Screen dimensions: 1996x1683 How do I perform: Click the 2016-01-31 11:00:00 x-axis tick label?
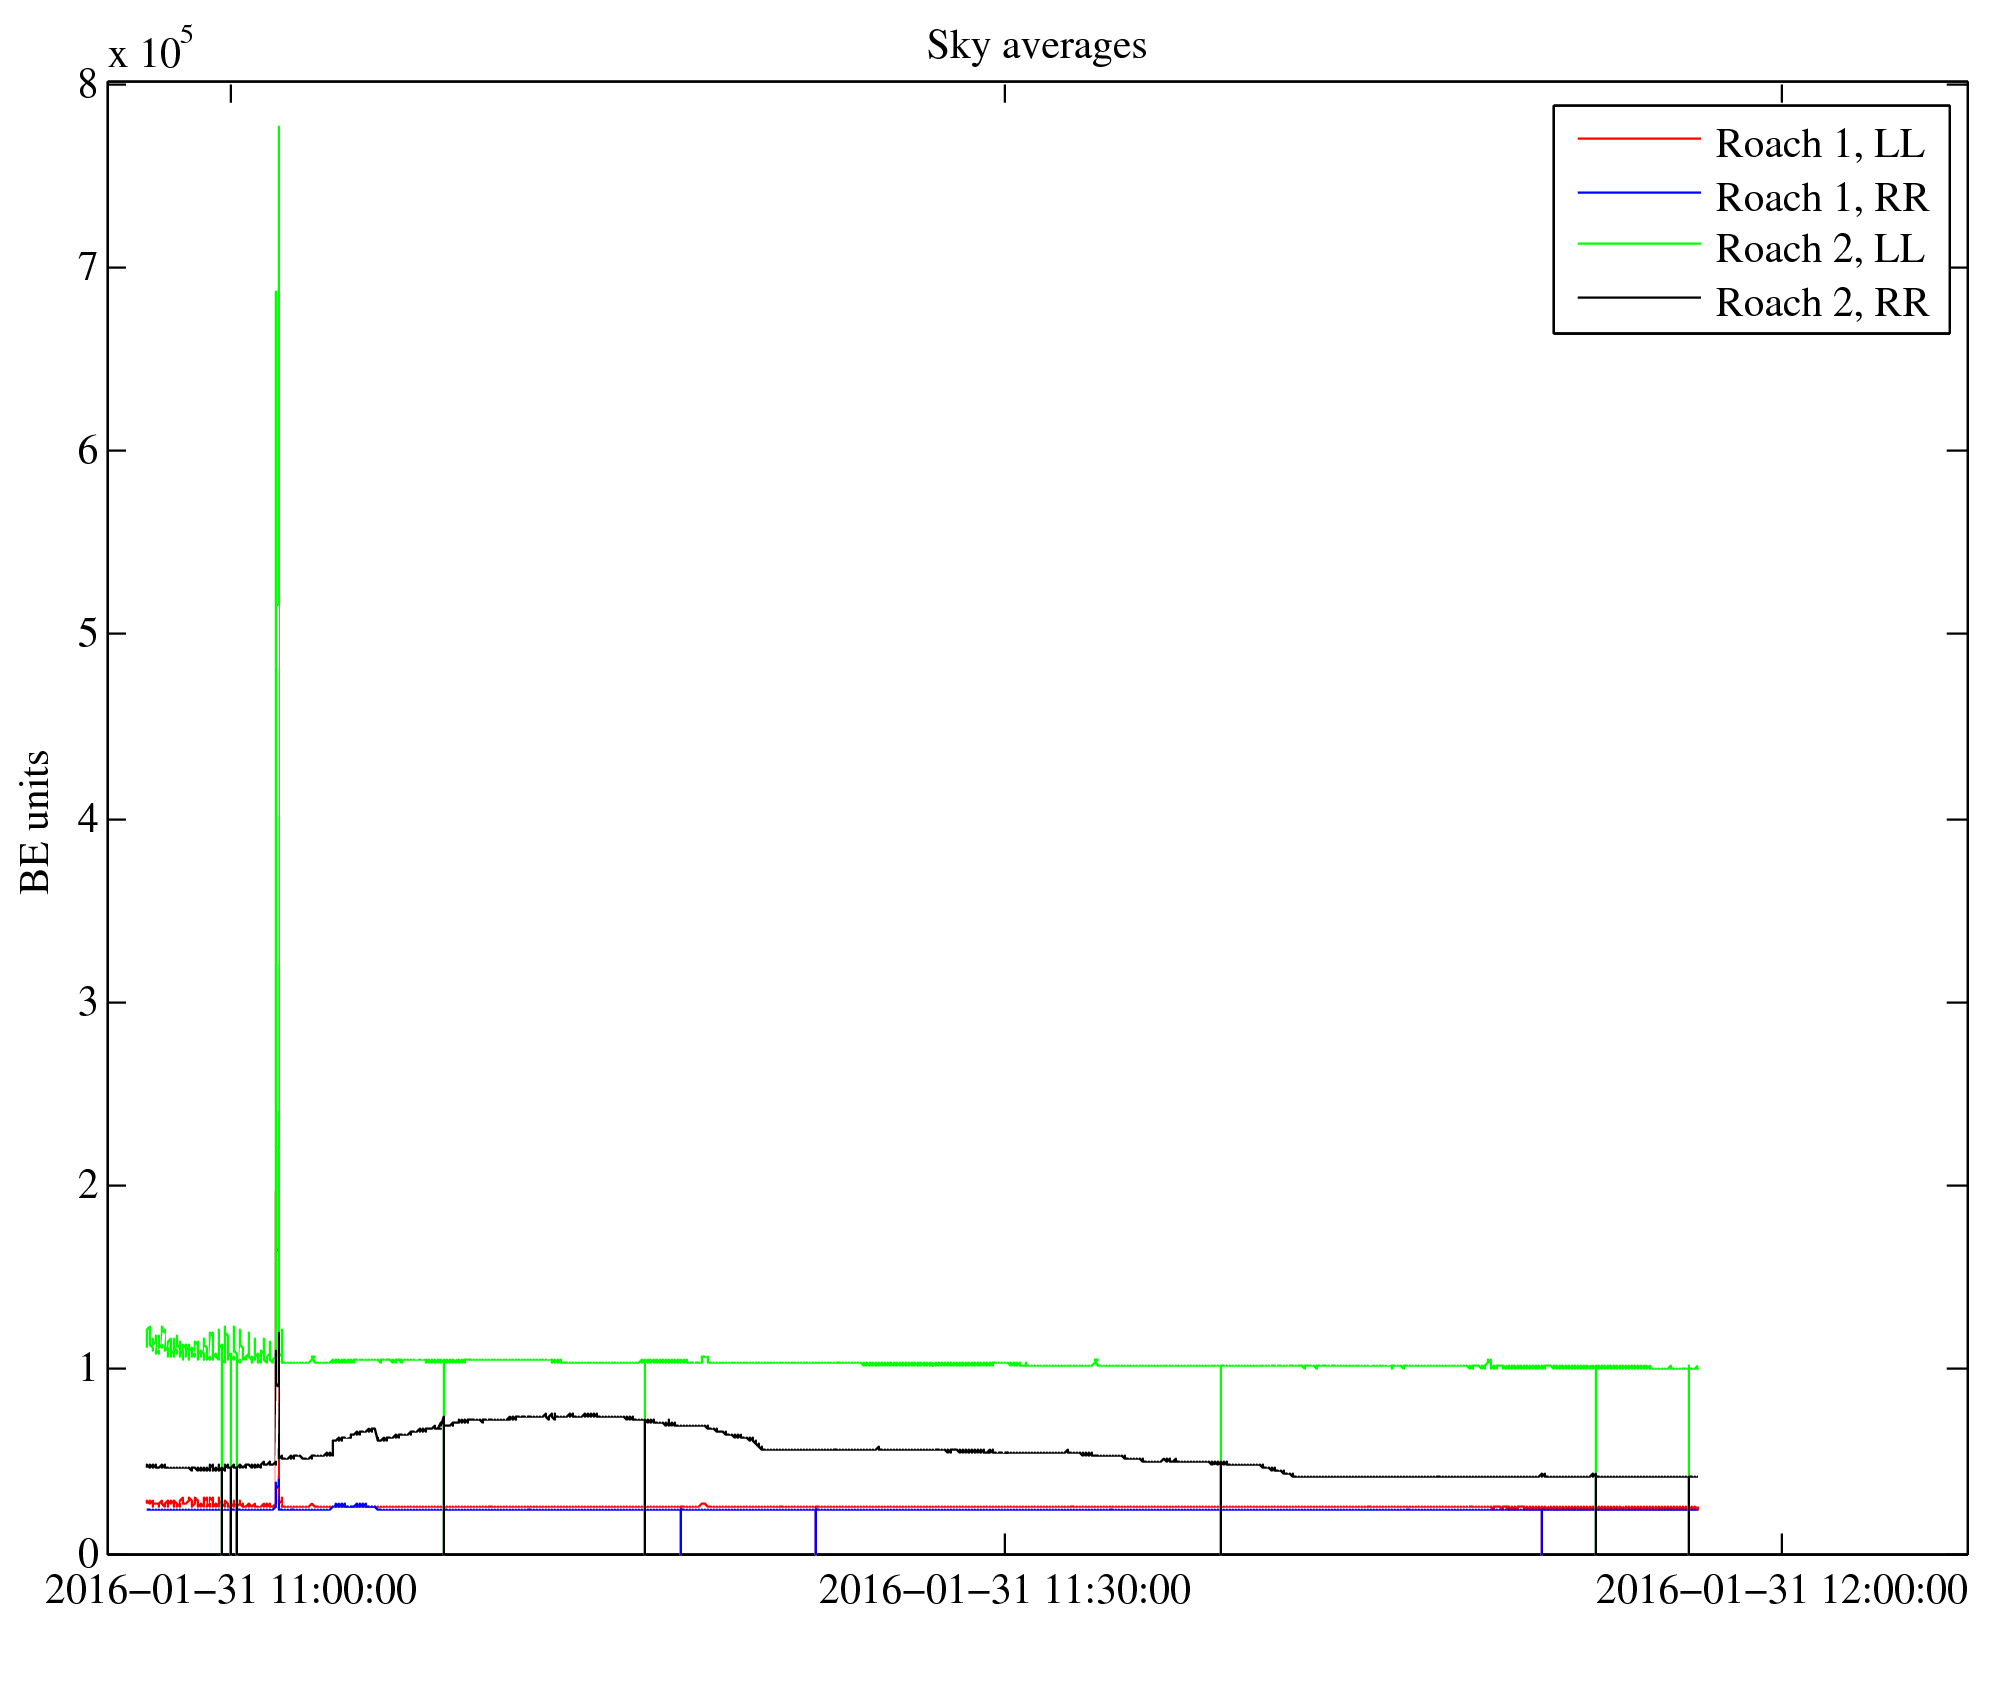click(x=231, y=1590)
